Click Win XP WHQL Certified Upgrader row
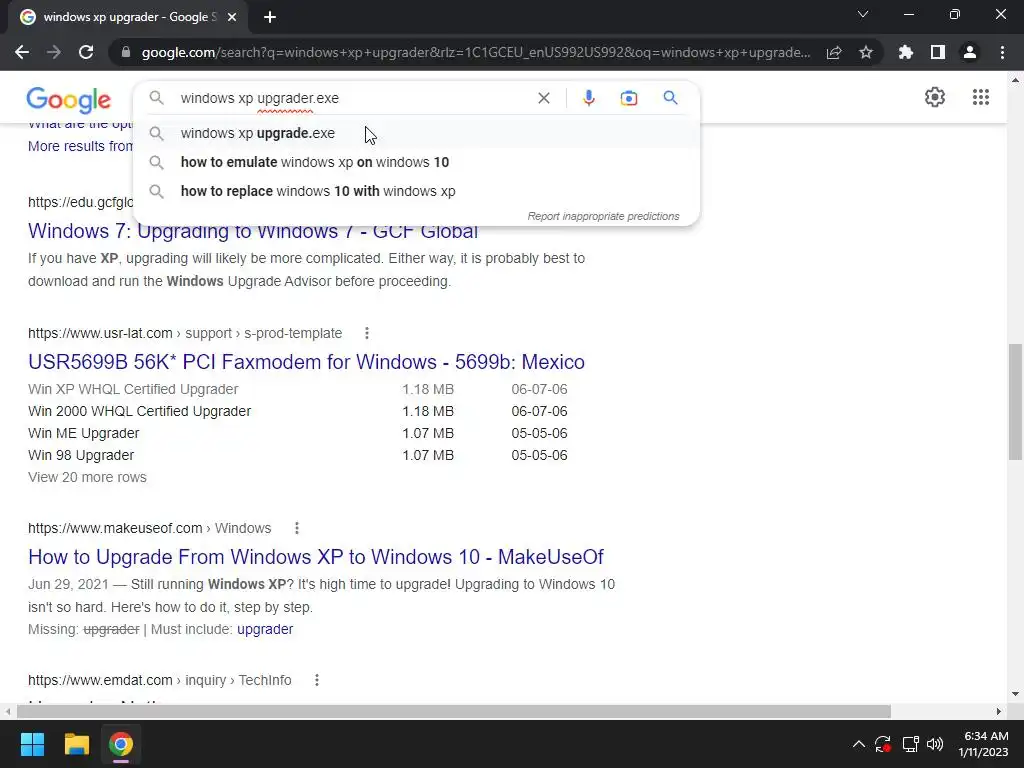 click(298, 389)
